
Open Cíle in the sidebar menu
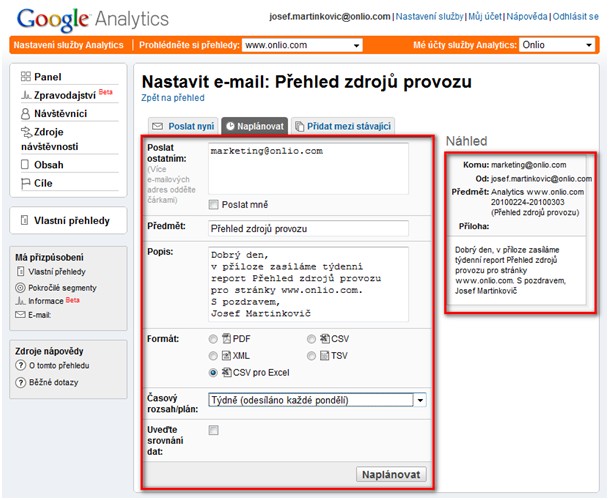pos(43,183)
